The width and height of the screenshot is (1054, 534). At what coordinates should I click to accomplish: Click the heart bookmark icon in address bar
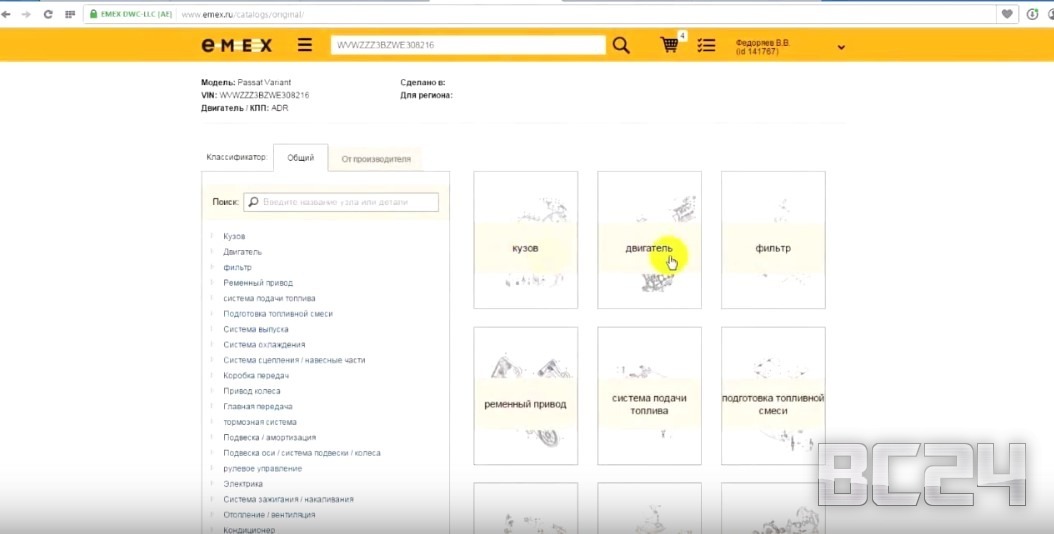1007,14
